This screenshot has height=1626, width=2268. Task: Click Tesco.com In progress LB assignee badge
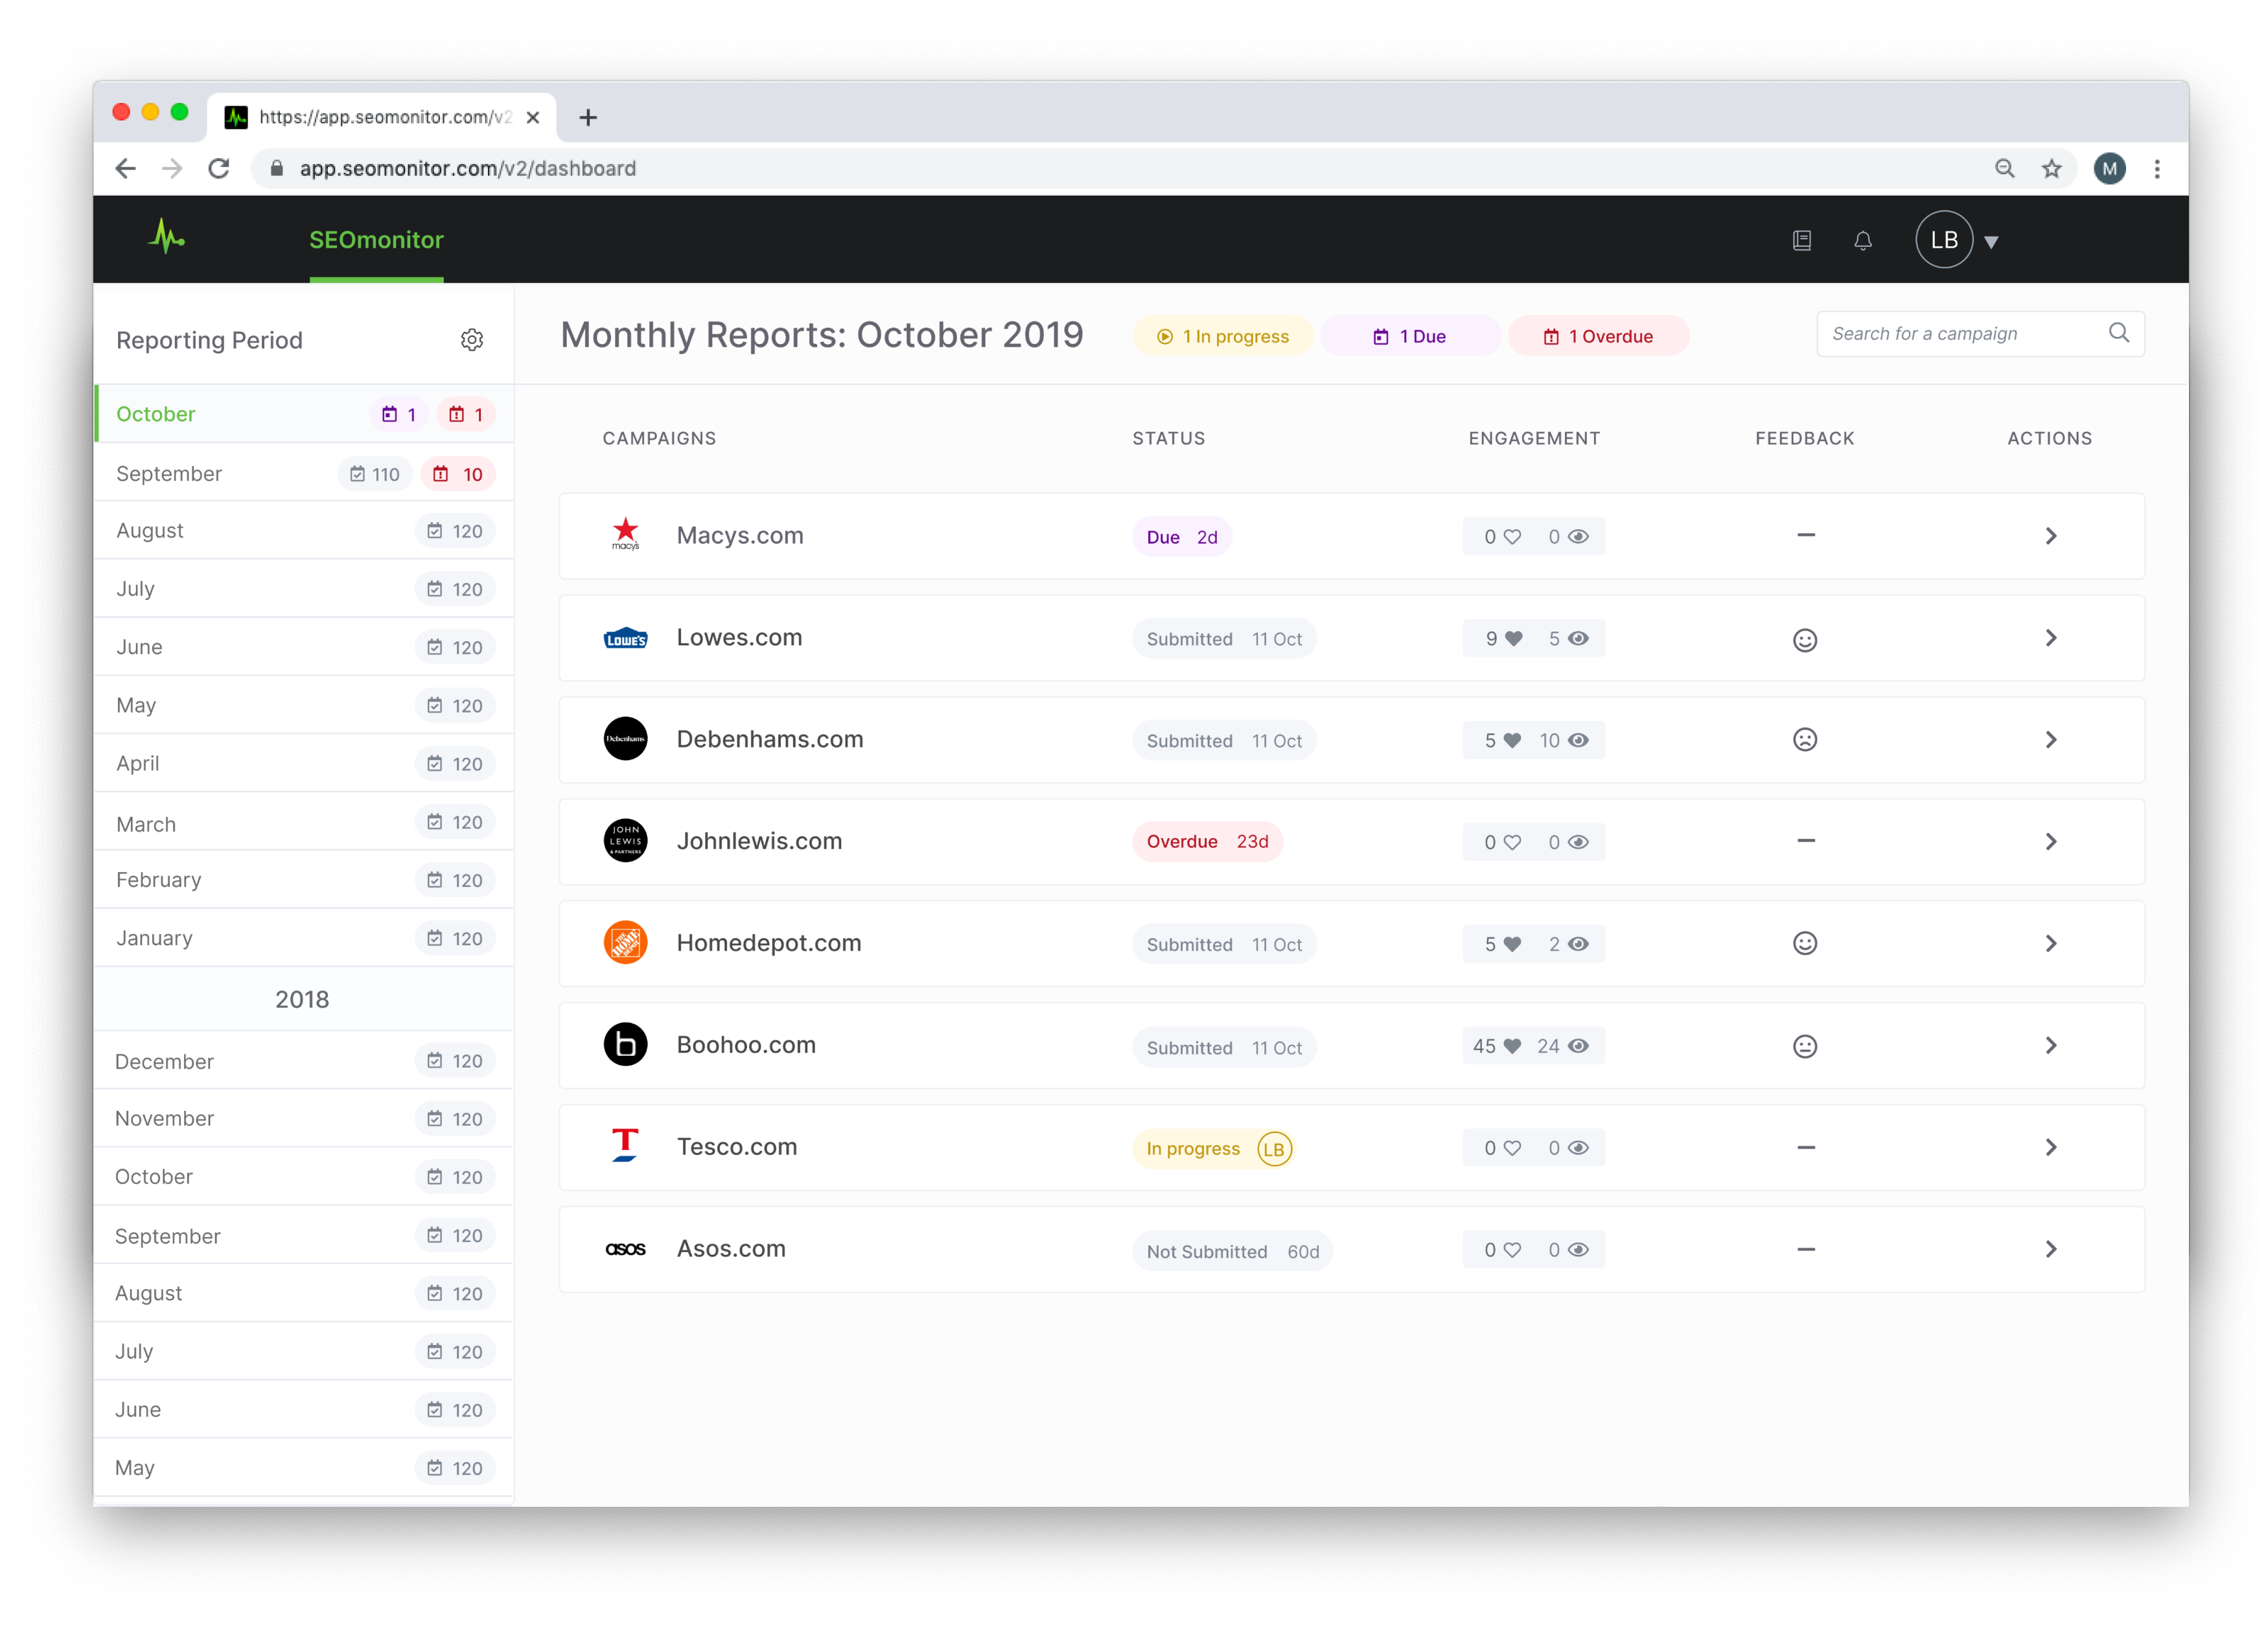[x=1274, y=1149]
